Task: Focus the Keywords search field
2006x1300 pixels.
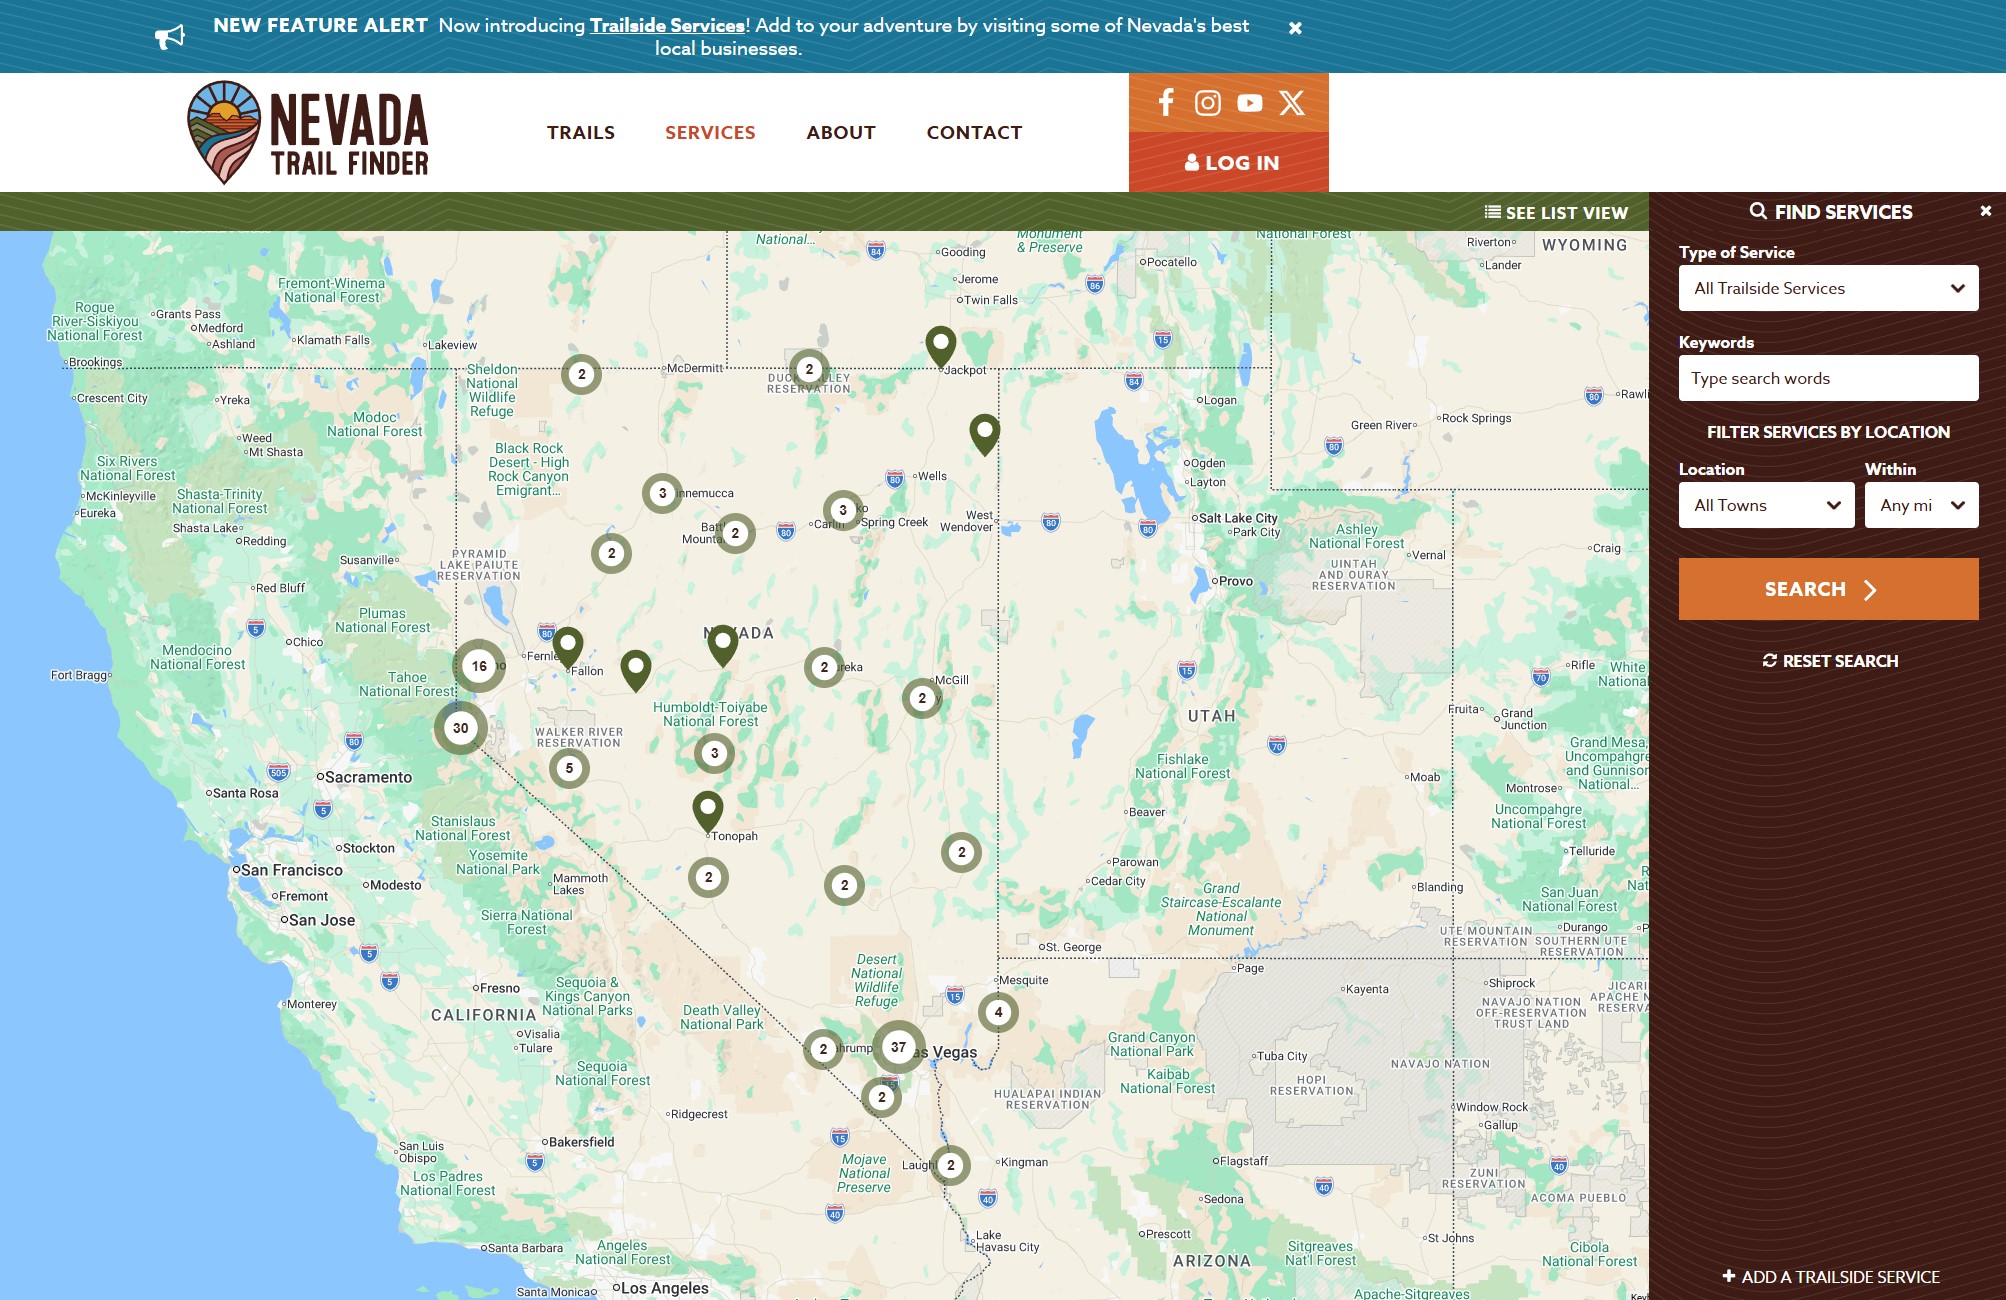Action: pos(1828,378)
